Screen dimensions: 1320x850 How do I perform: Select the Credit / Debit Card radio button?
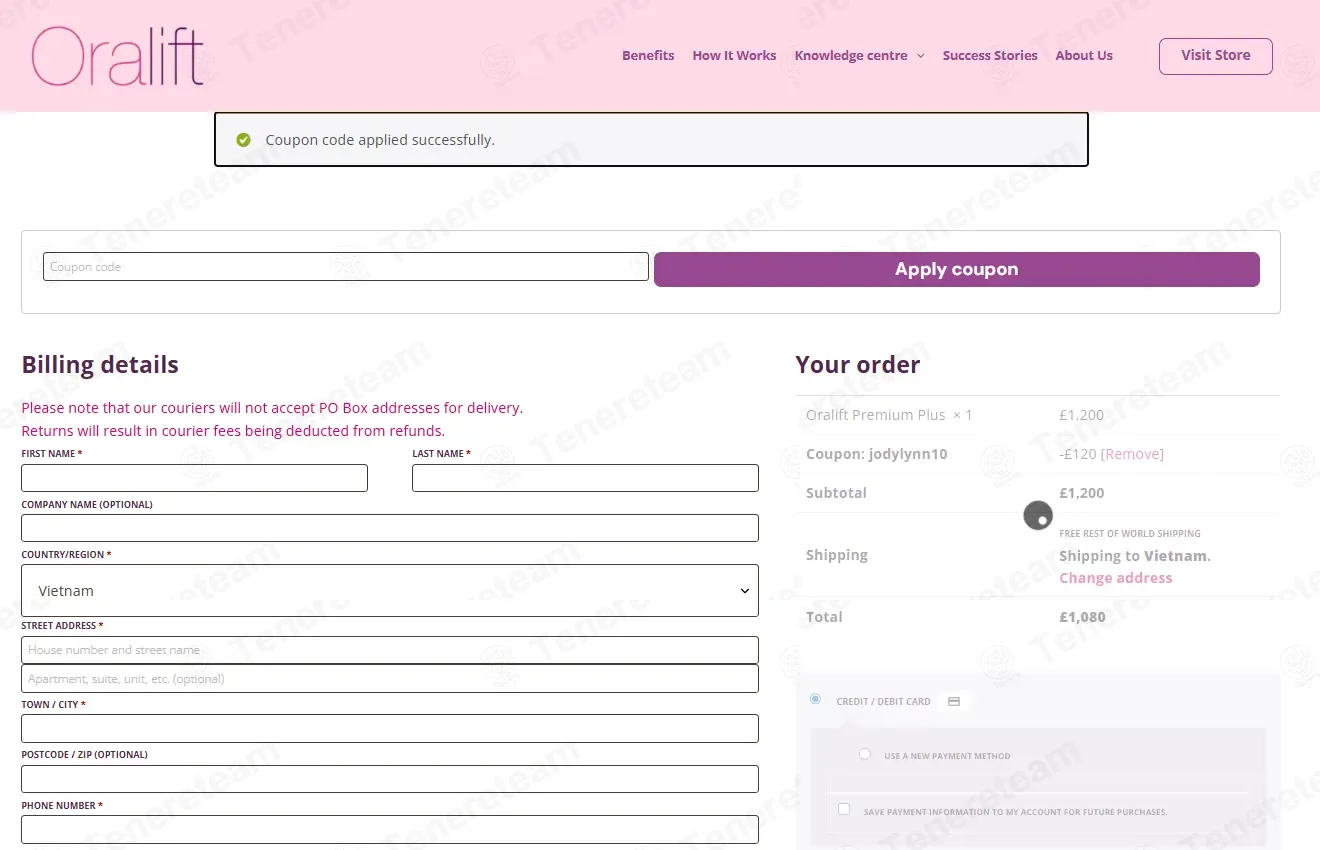(816, 699)
